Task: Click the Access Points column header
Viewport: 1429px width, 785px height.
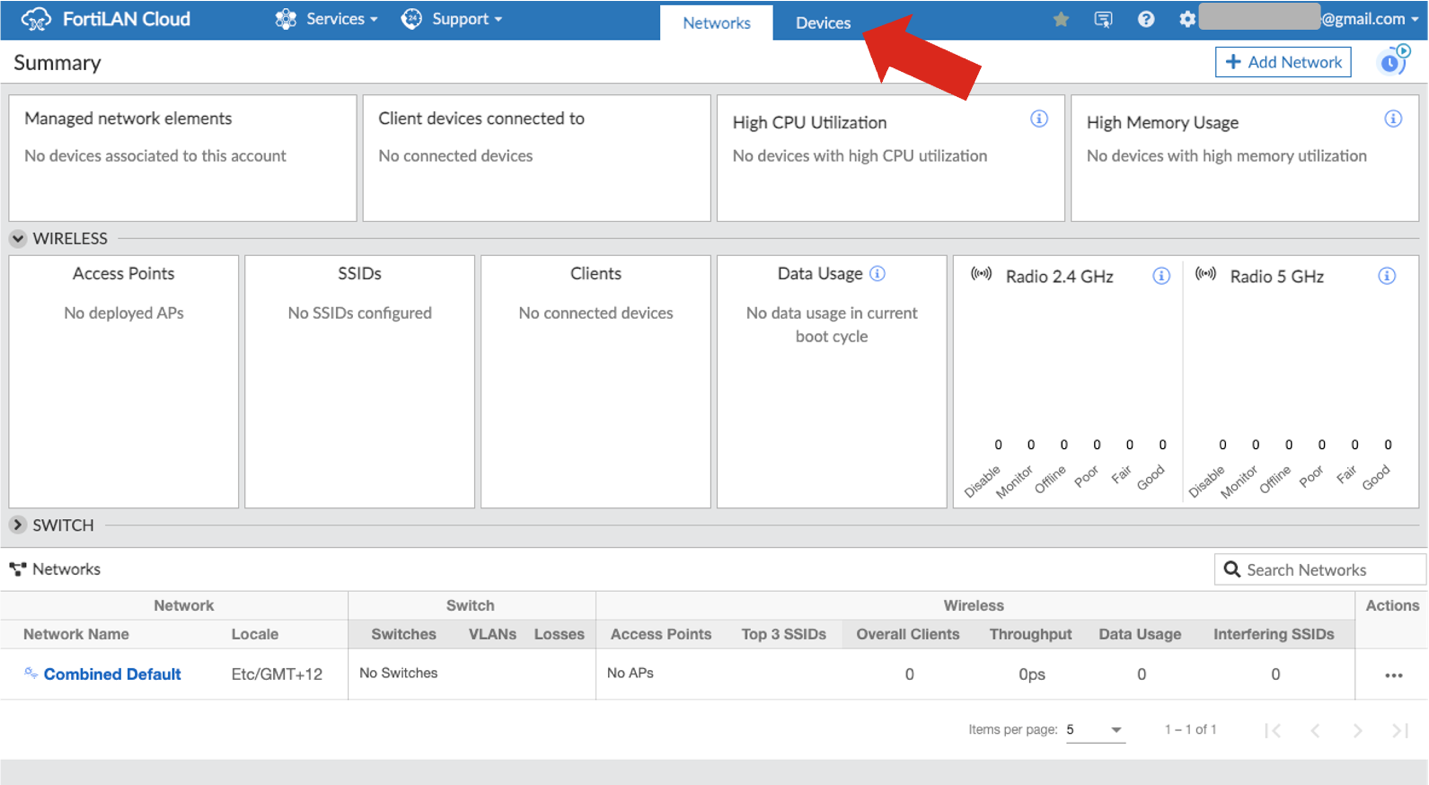Action: click(661, 634)
